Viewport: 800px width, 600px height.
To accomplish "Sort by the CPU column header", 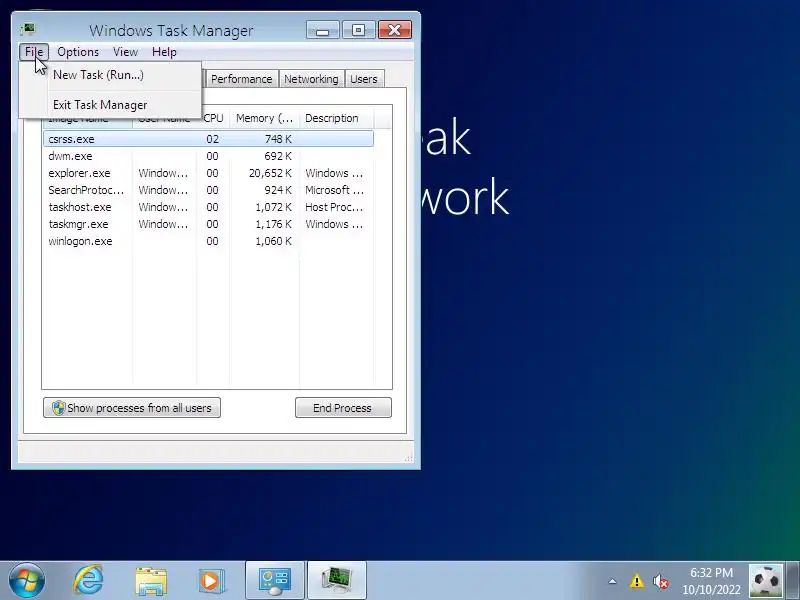I will coord(214,118).
